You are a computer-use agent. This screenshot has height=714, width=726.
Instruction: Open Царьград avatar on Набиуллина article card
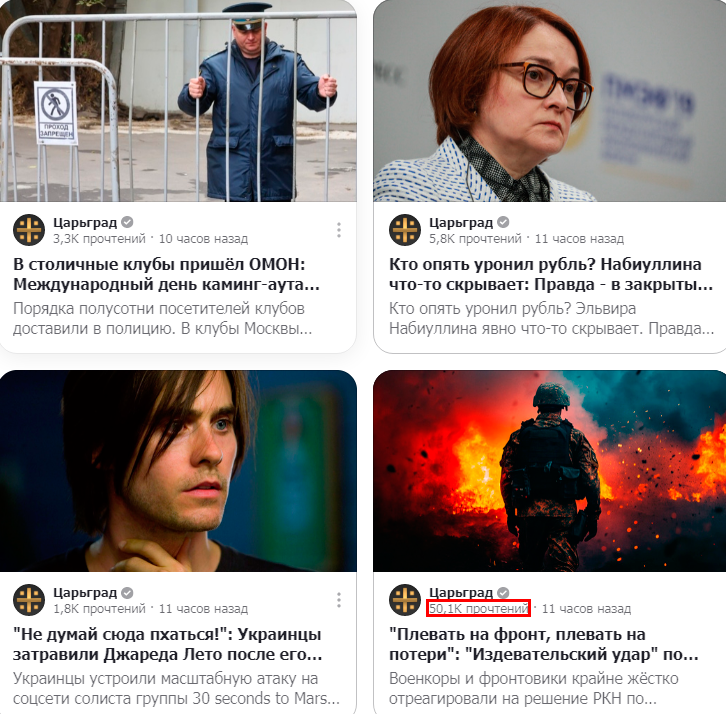(x=405, y=230)
